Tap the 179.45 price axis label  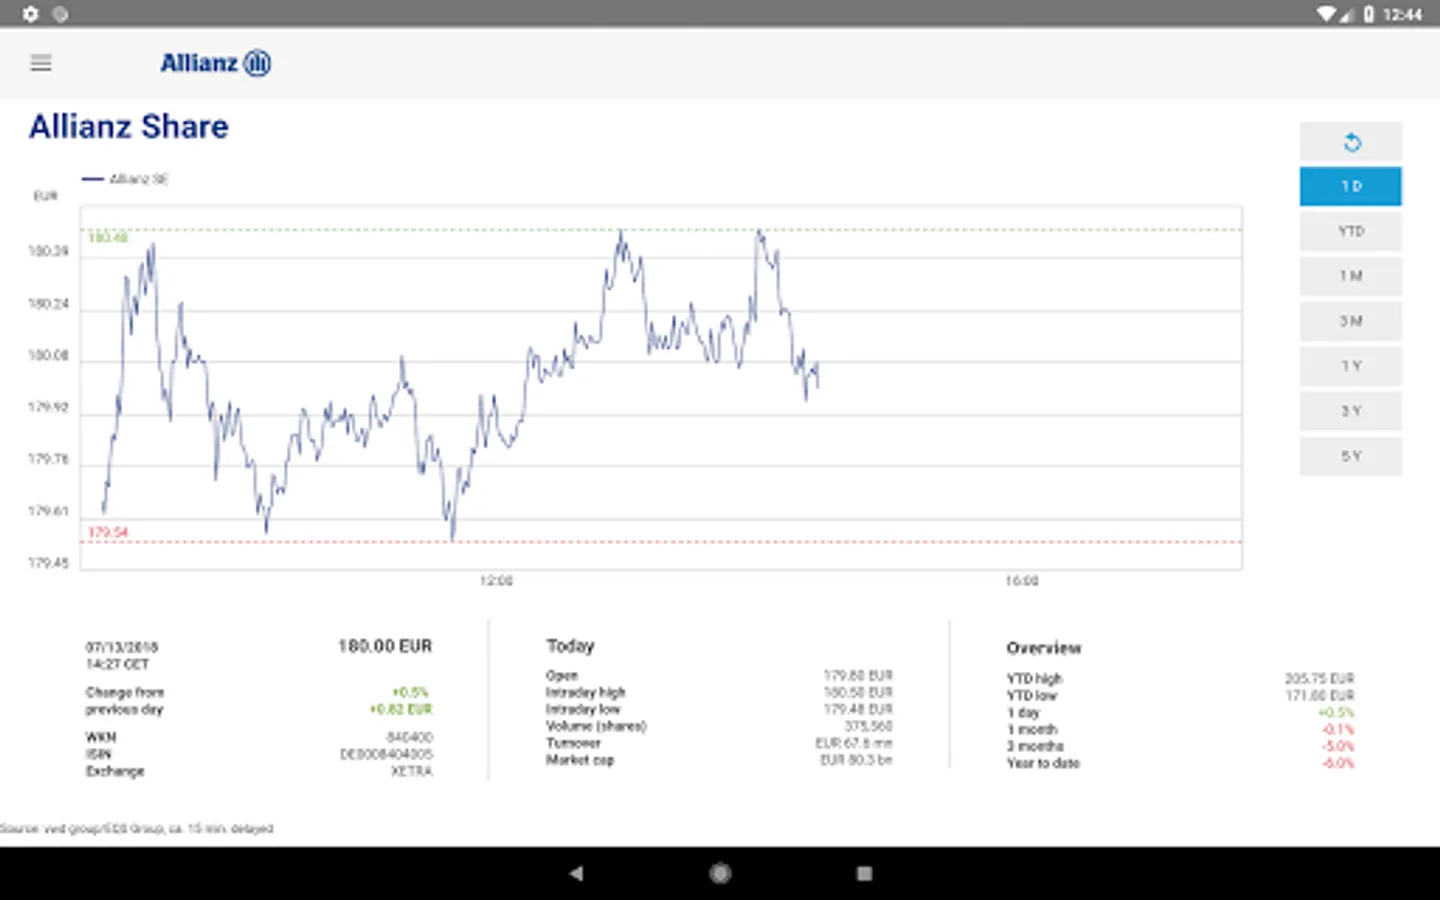point(48,563)
